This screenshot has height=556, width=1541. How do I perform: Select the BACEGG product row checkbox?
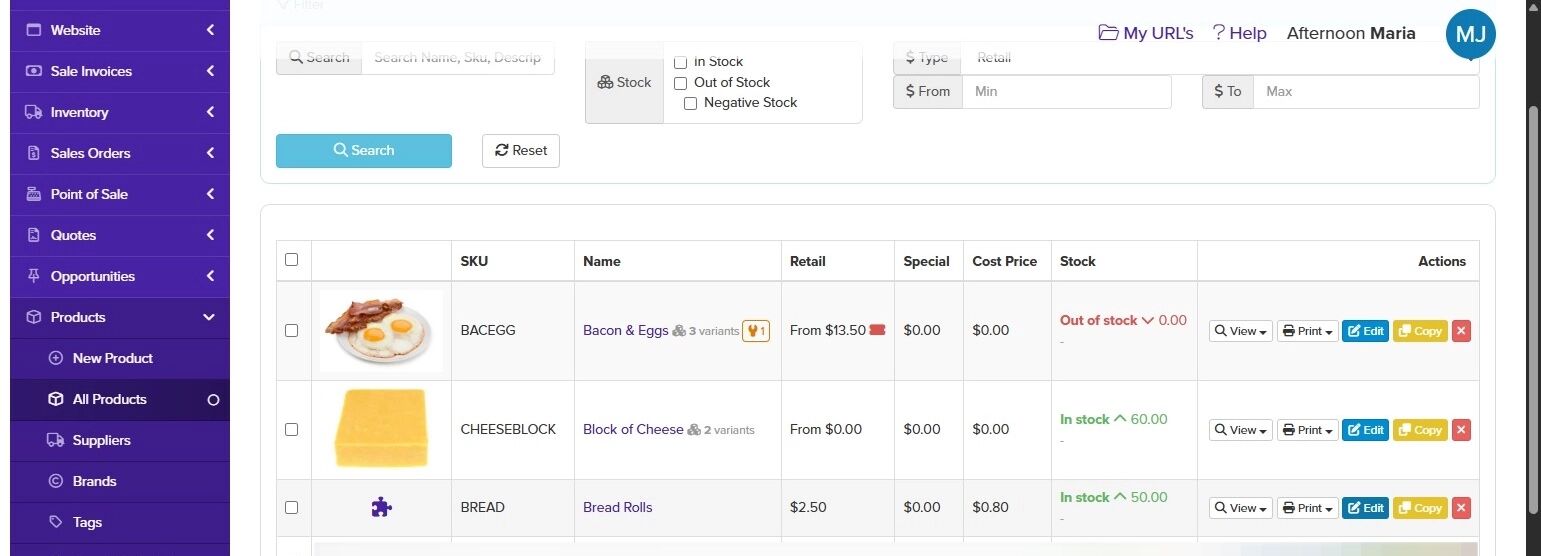point(292,330)
